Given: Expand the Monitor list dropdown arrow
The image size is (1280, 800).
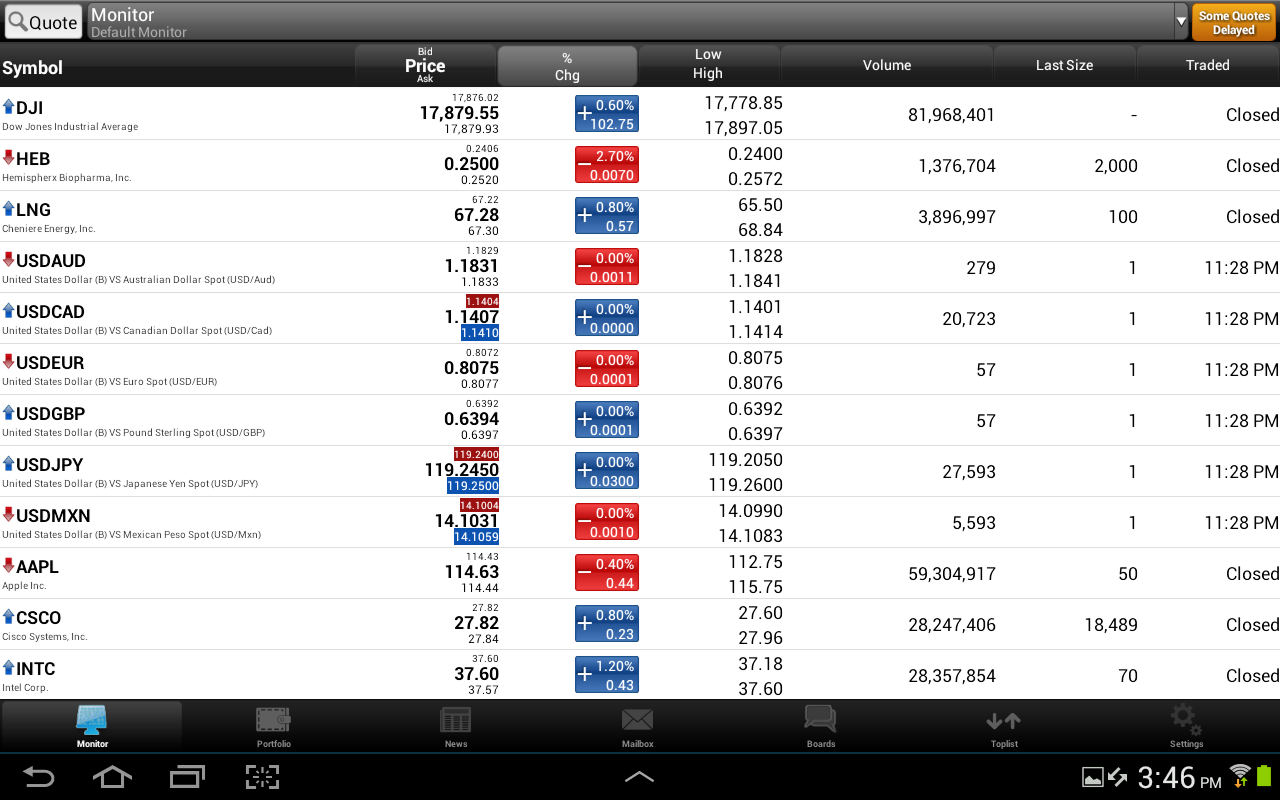Looking at the screenshot, I should coord(1181,21).
